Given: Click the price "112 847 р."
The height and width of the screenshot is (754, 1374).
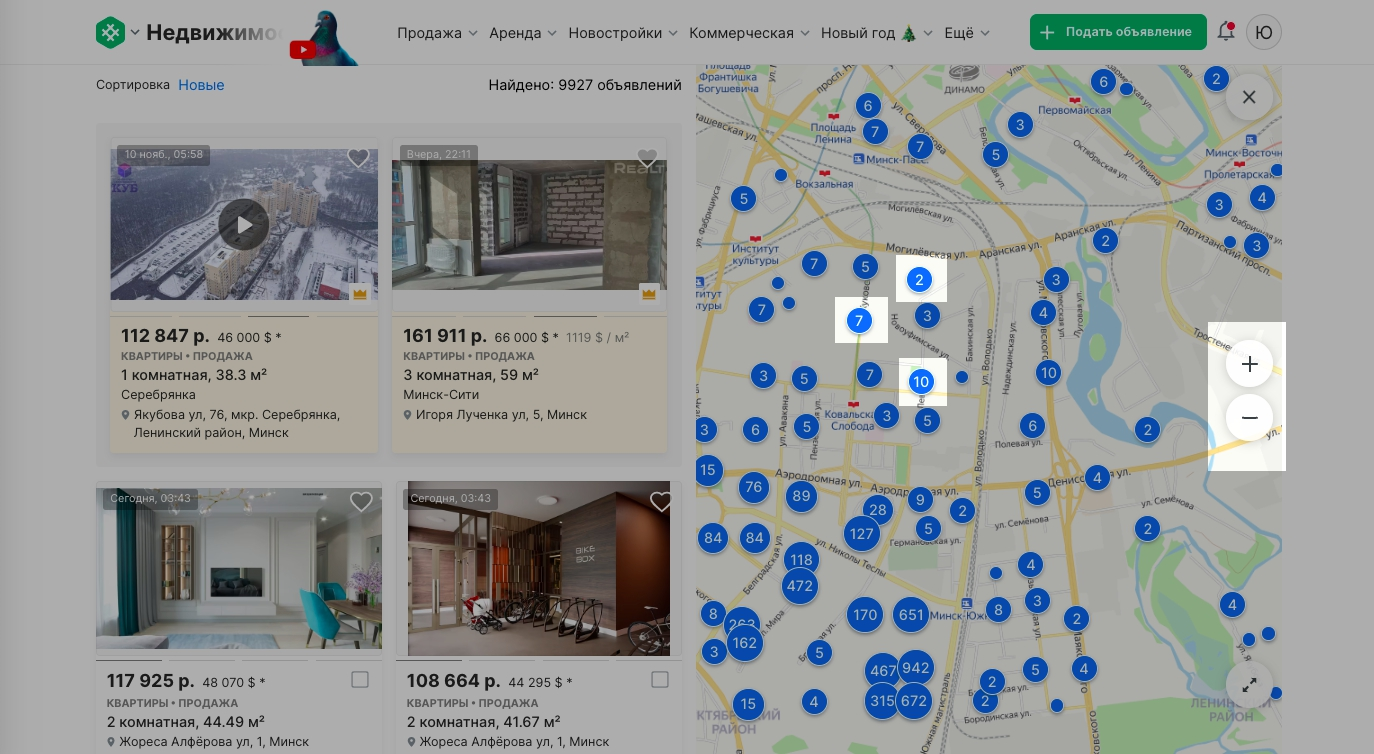Looking at the screenshot, I should (164, 336).
